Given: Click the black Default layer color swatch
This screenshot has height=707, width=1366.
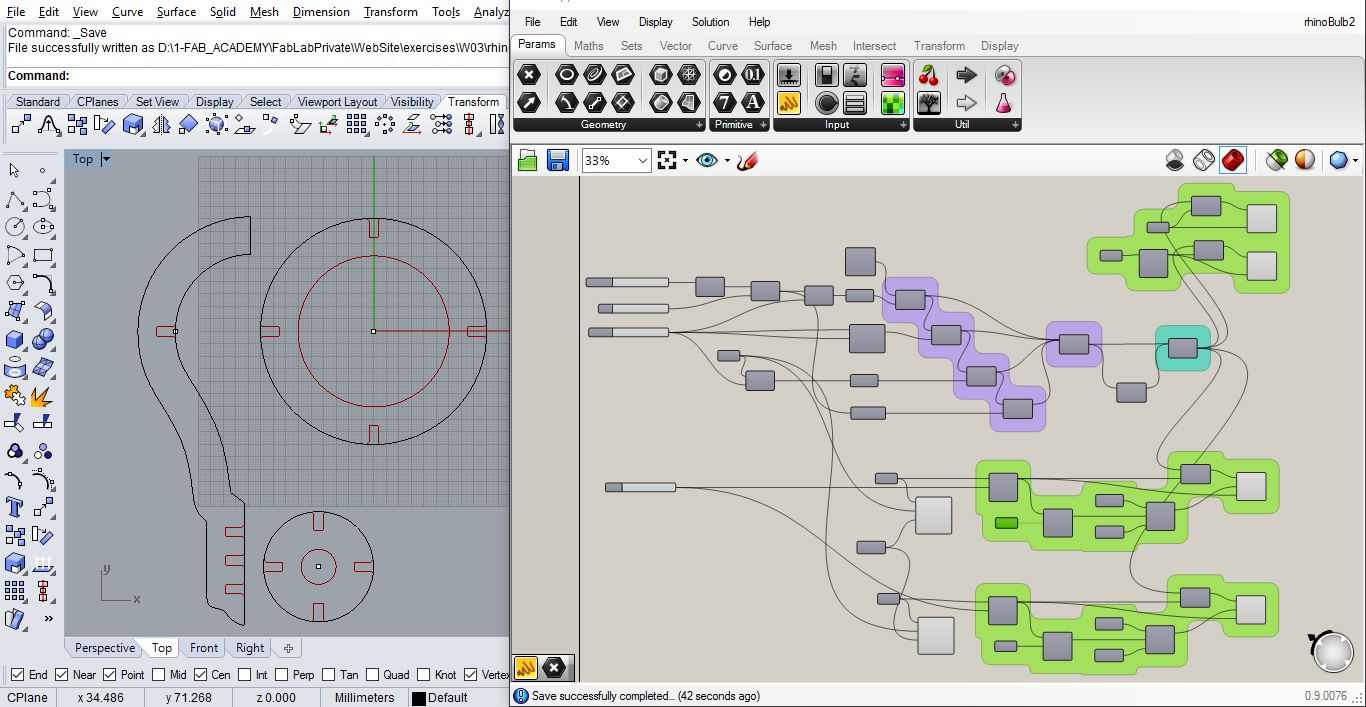Looking at the screenshot, I should [419, 698].
